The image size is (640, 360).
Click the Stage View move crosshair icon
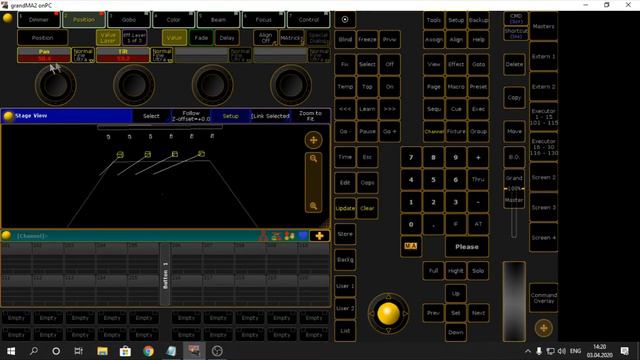[x=313, y=140]
